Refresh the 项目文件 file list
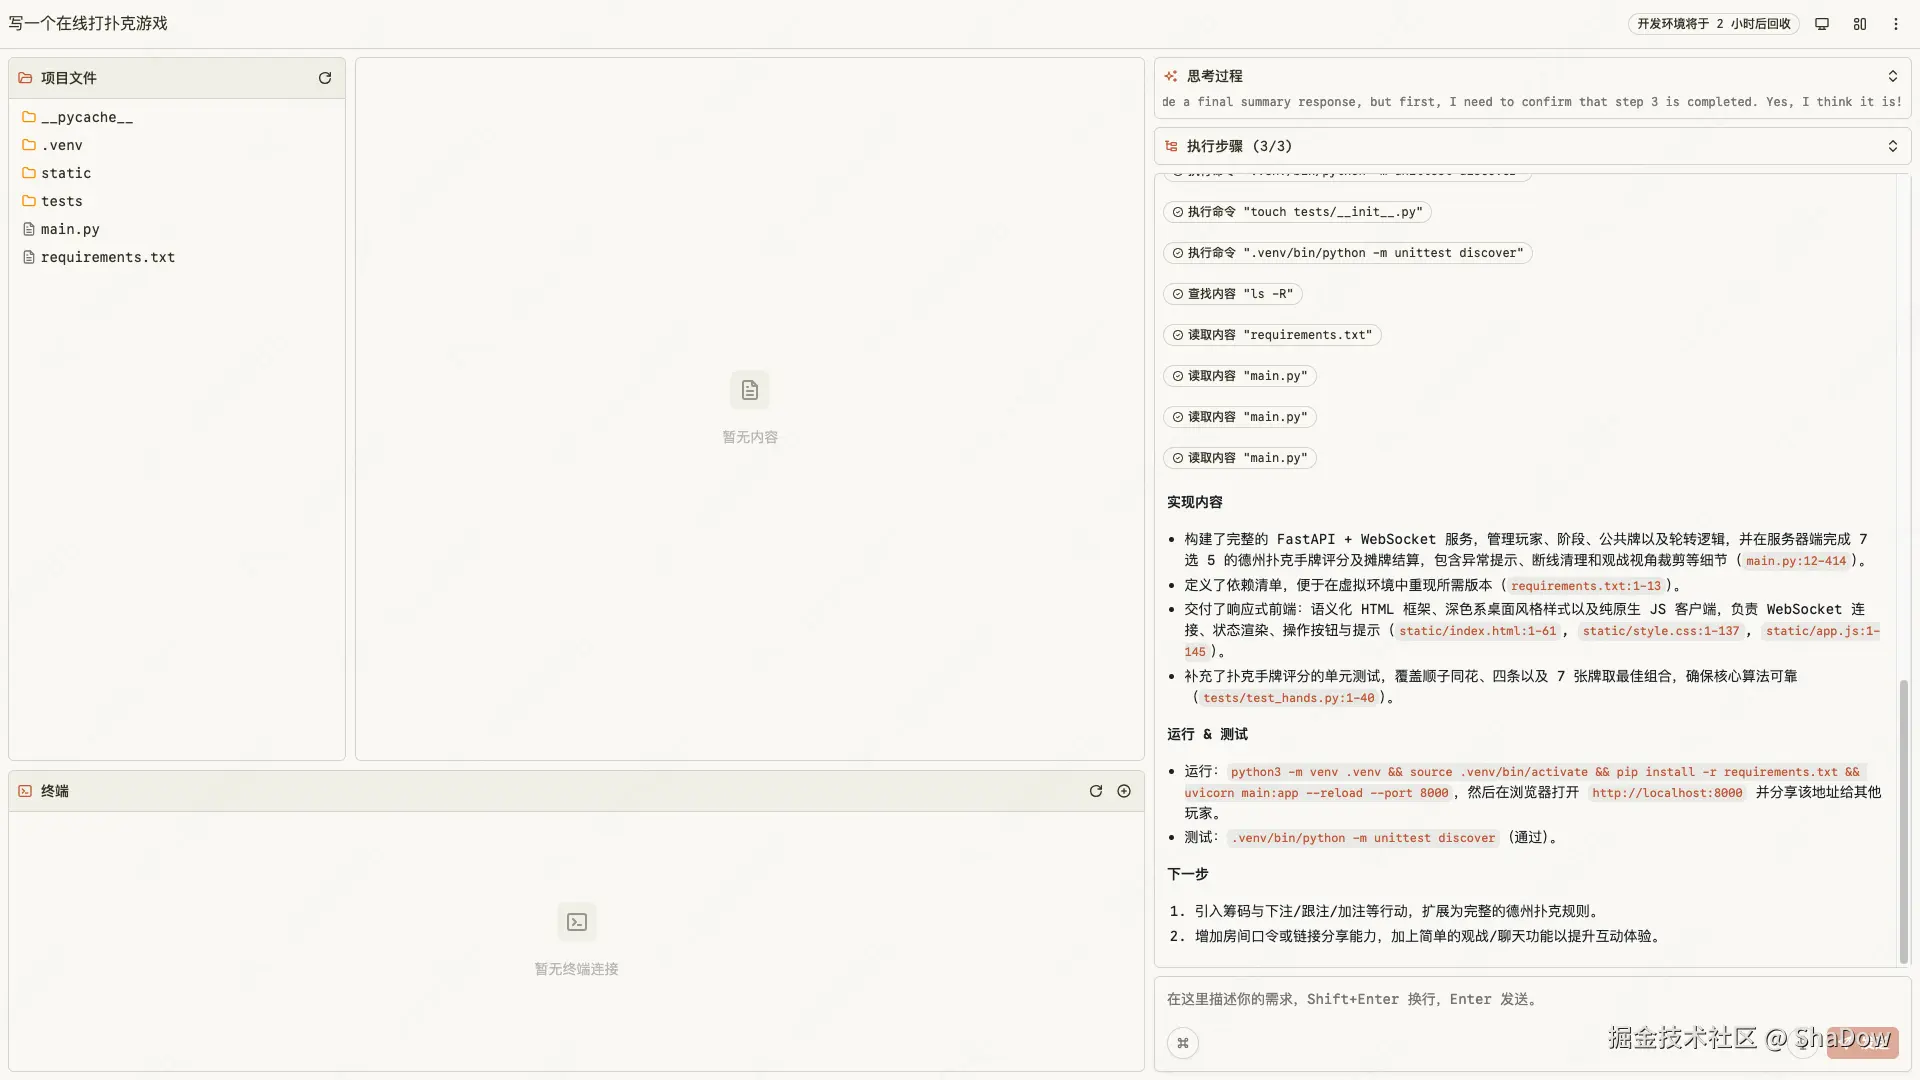1920x1080 pixels. pyautogui.click(x=325, y=78)
